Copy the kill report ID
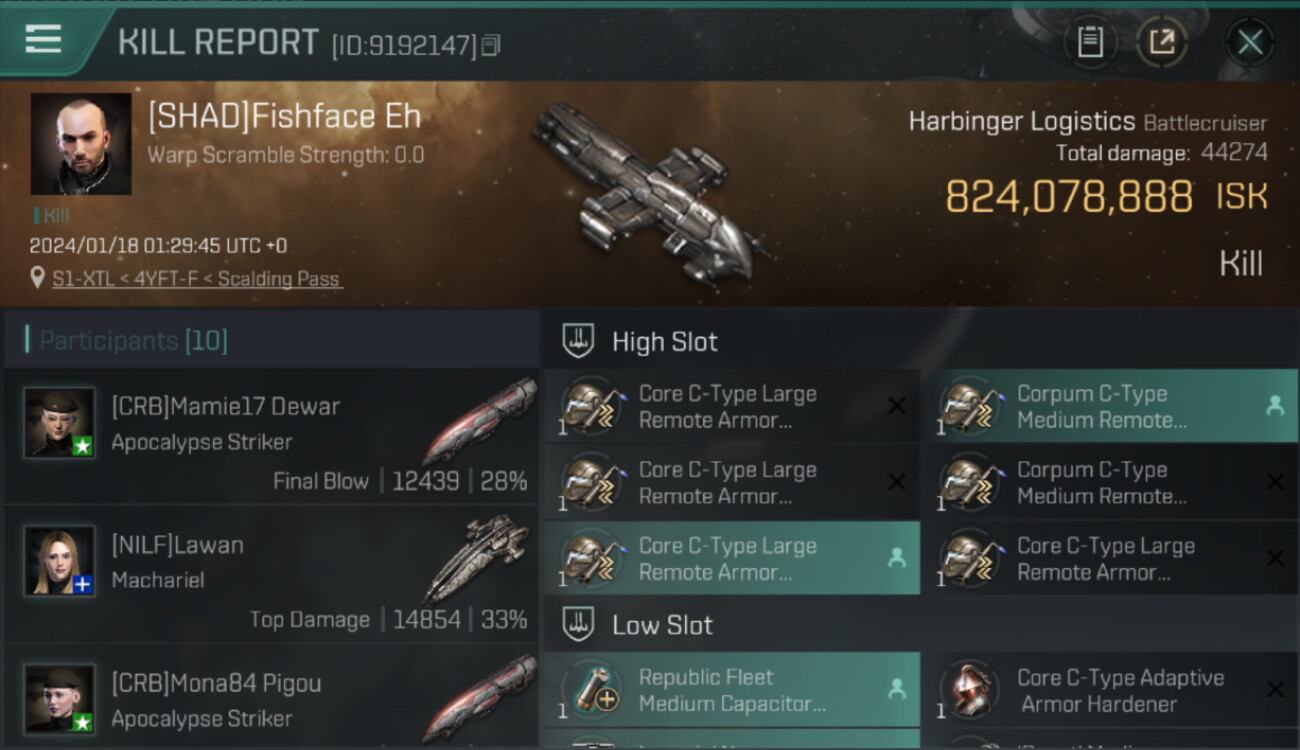The width and height of the screenshot is (1300, 750). pos(490,45)
